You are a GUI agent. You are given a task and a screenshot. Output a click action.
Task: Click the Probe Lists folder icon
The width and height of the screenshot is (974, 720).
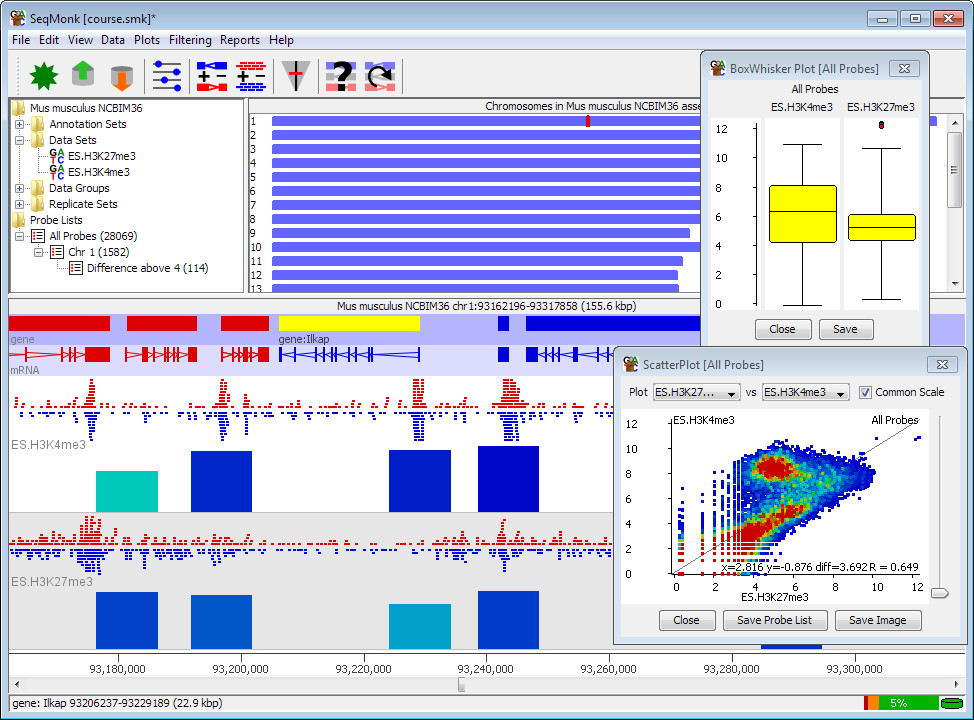click(19, 220)
